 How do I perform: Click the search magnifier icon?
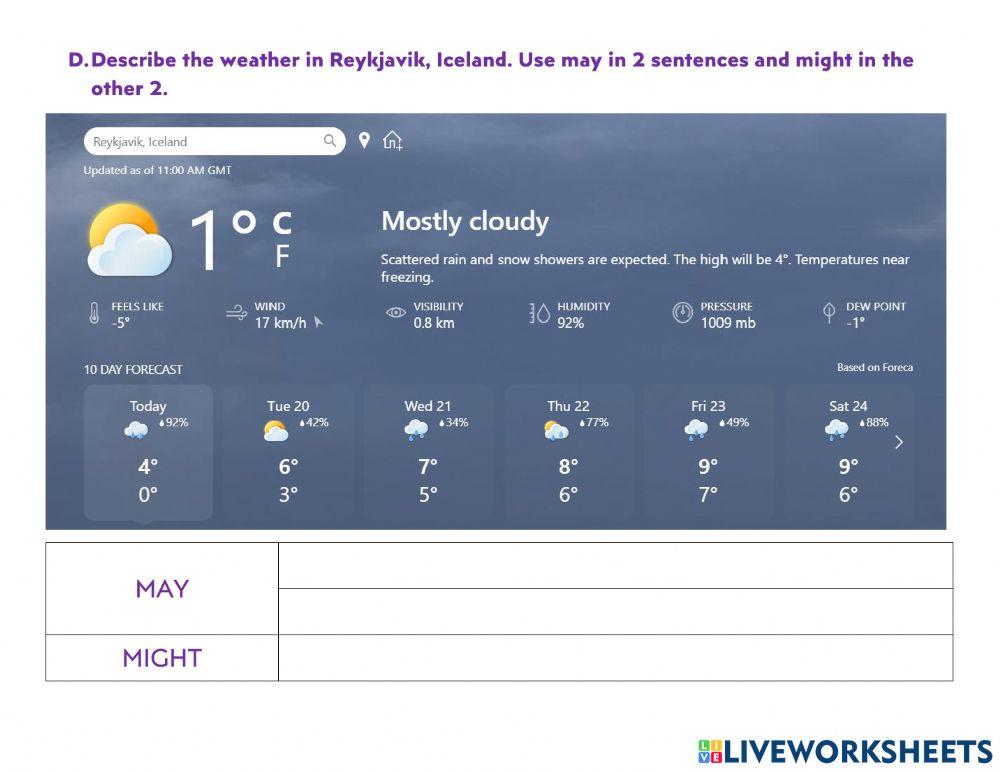click(x=330, y=141)
